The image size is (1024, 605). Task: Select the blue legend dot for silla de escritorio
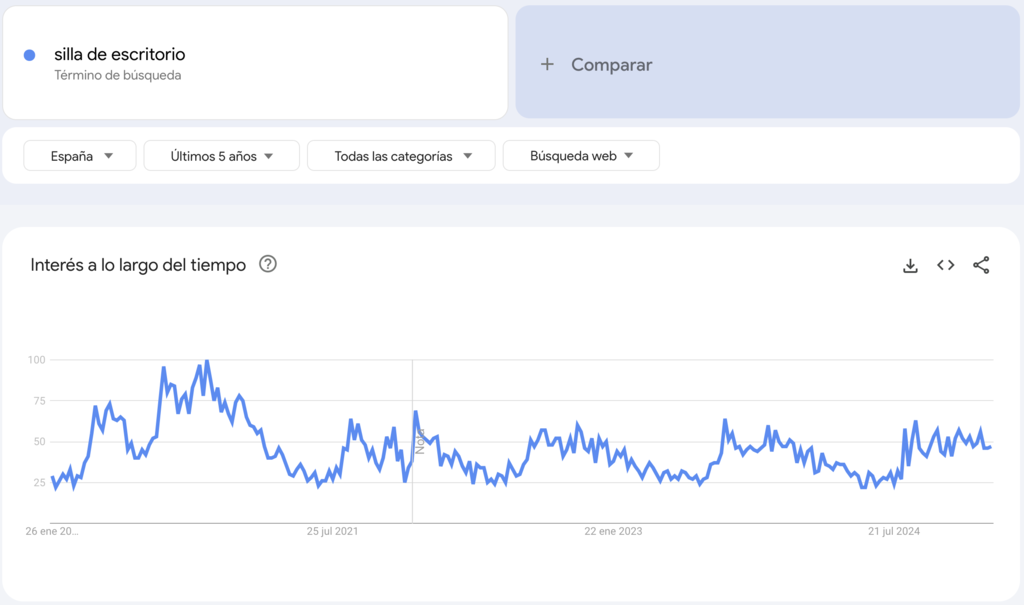(29, 54)
